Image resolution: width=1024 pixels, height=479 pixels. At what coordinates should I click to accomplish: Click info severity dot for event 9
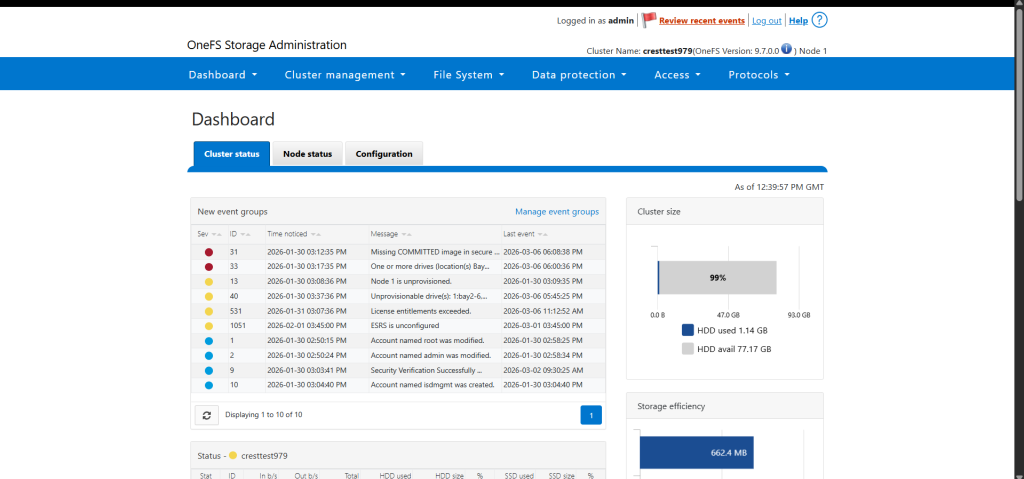(209, 370)
